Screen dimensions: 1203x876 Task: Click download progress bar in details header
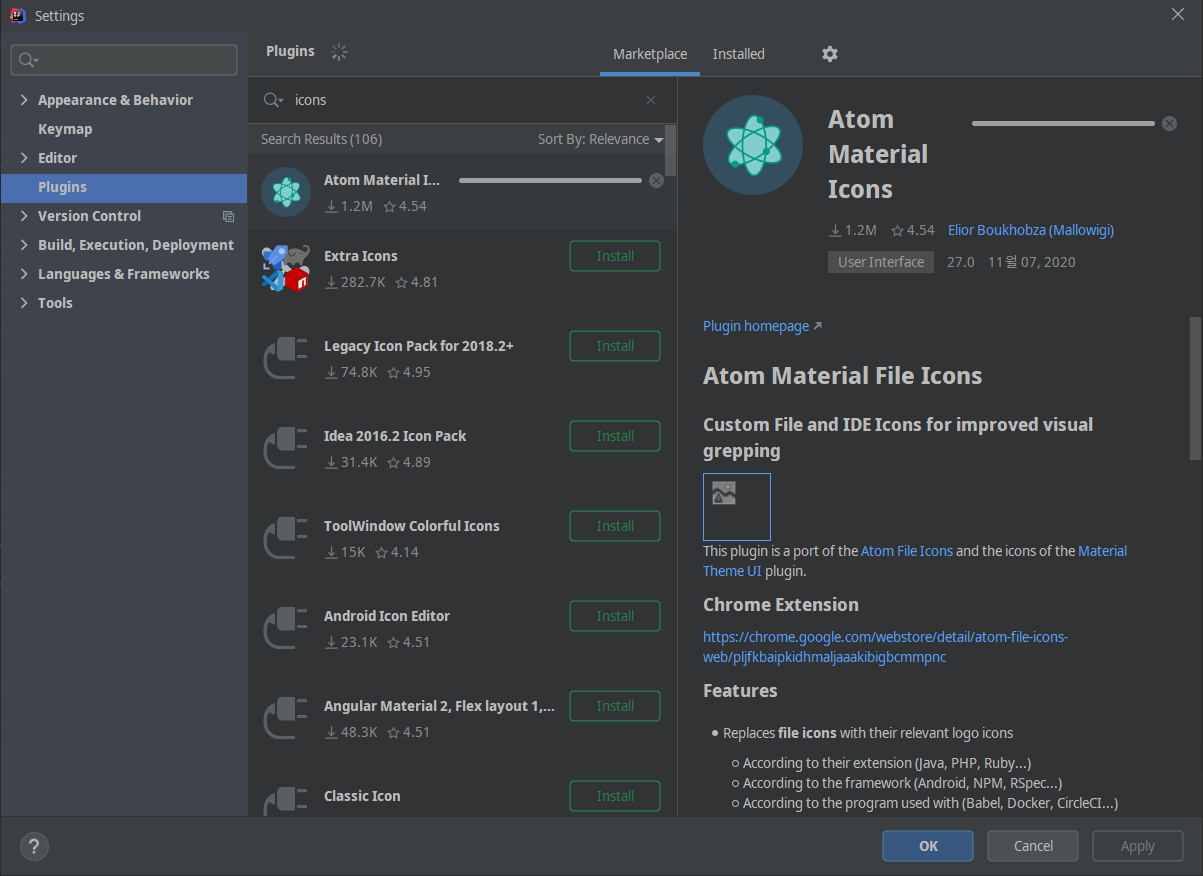[1063, 123]
